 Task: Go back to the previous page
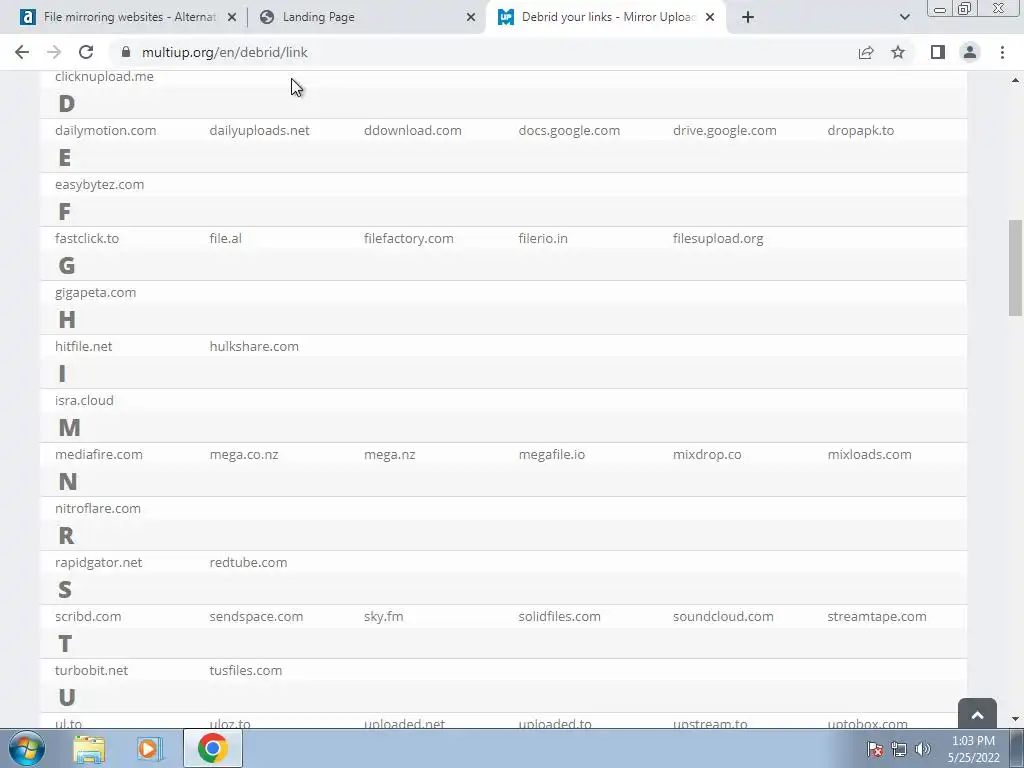pos(22,52)
